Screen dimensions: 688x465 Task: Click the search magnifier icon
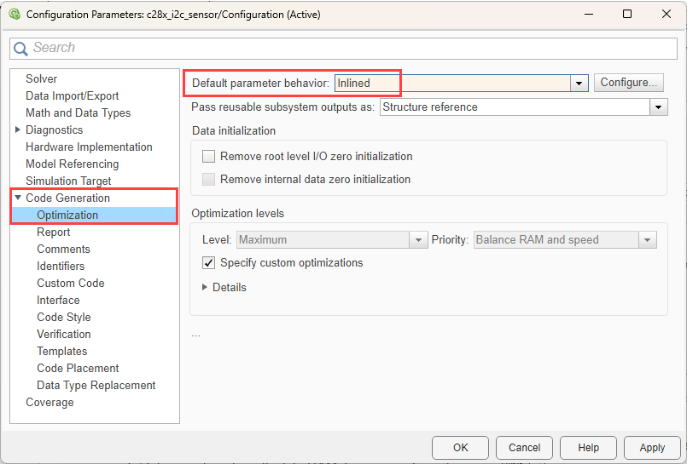coord(21,48)
